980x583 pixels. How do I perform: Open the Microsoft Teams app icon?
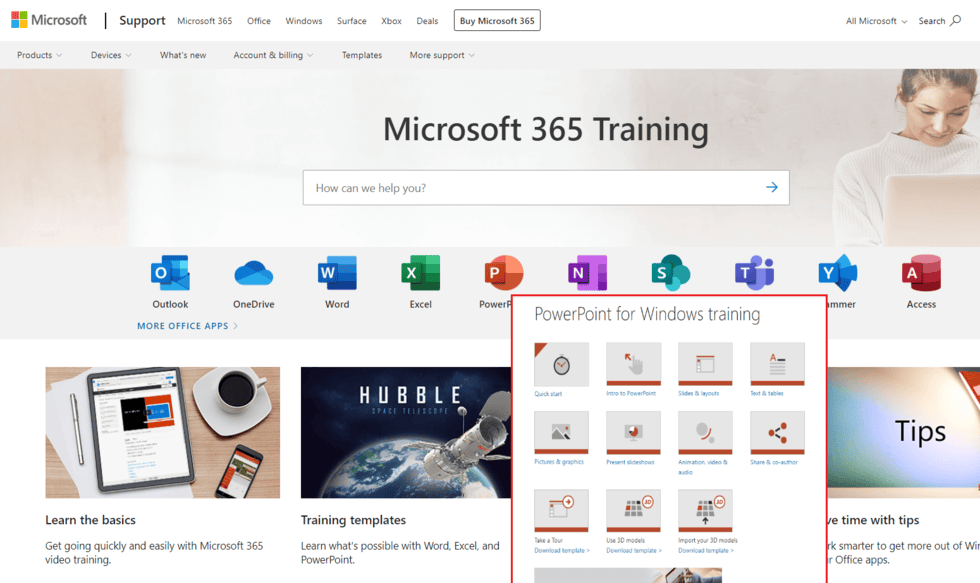click(x=754, y=273)
